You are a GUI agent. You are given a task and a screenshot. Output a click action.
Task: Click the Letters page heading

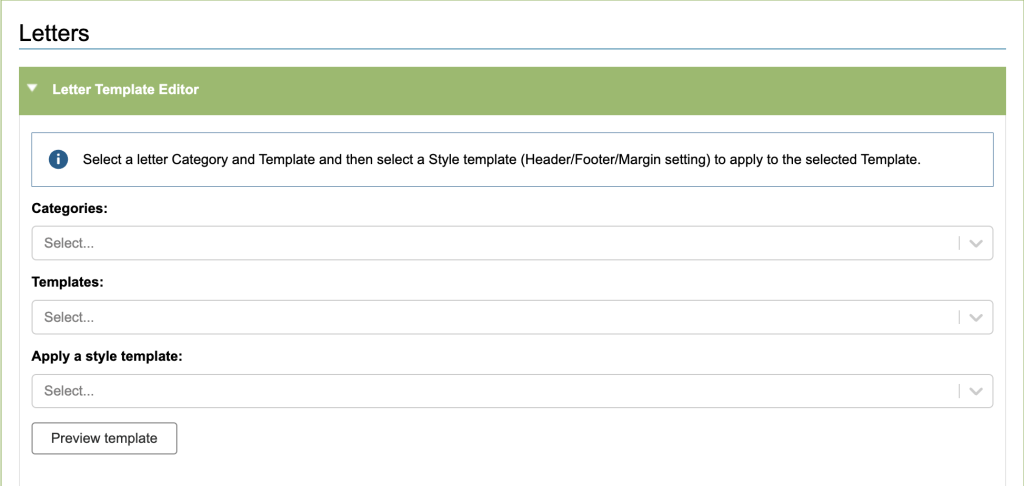(x=54, y=33)
